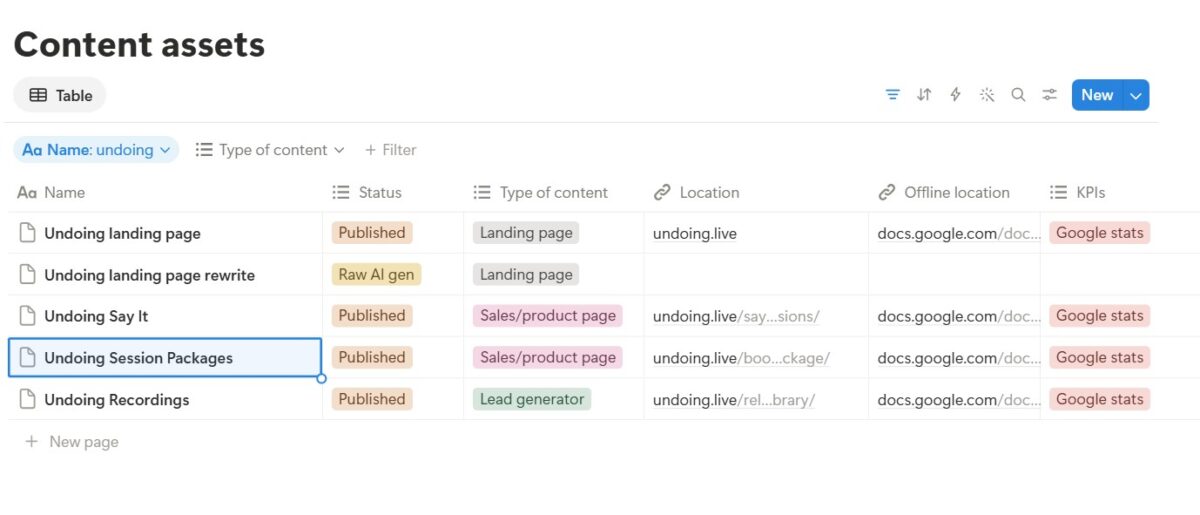Open the filter icon in toolbar

[893, 95]
